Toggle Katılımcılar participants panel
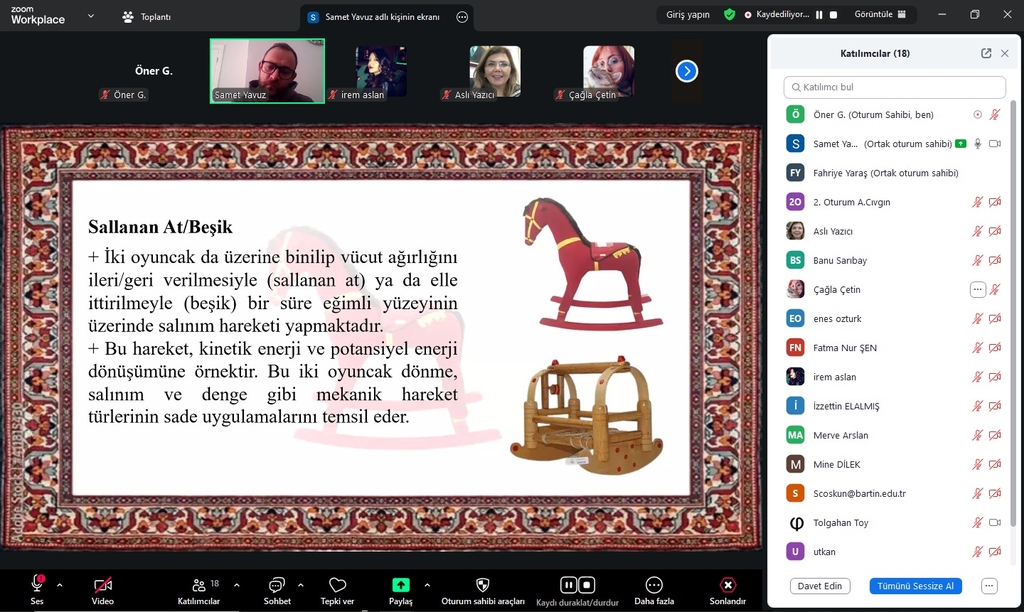The height and width of the screenshot is (612, 1024). pos(199,585)
